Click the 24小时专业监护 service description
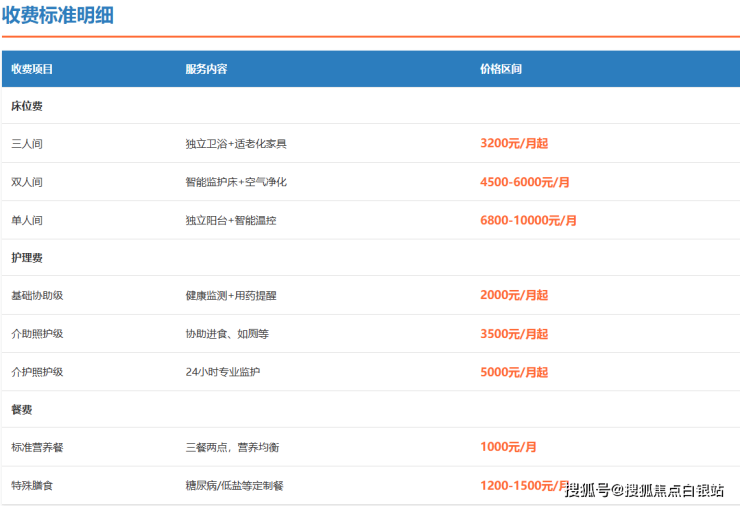740x506 pixels. (x=223, y=372)
